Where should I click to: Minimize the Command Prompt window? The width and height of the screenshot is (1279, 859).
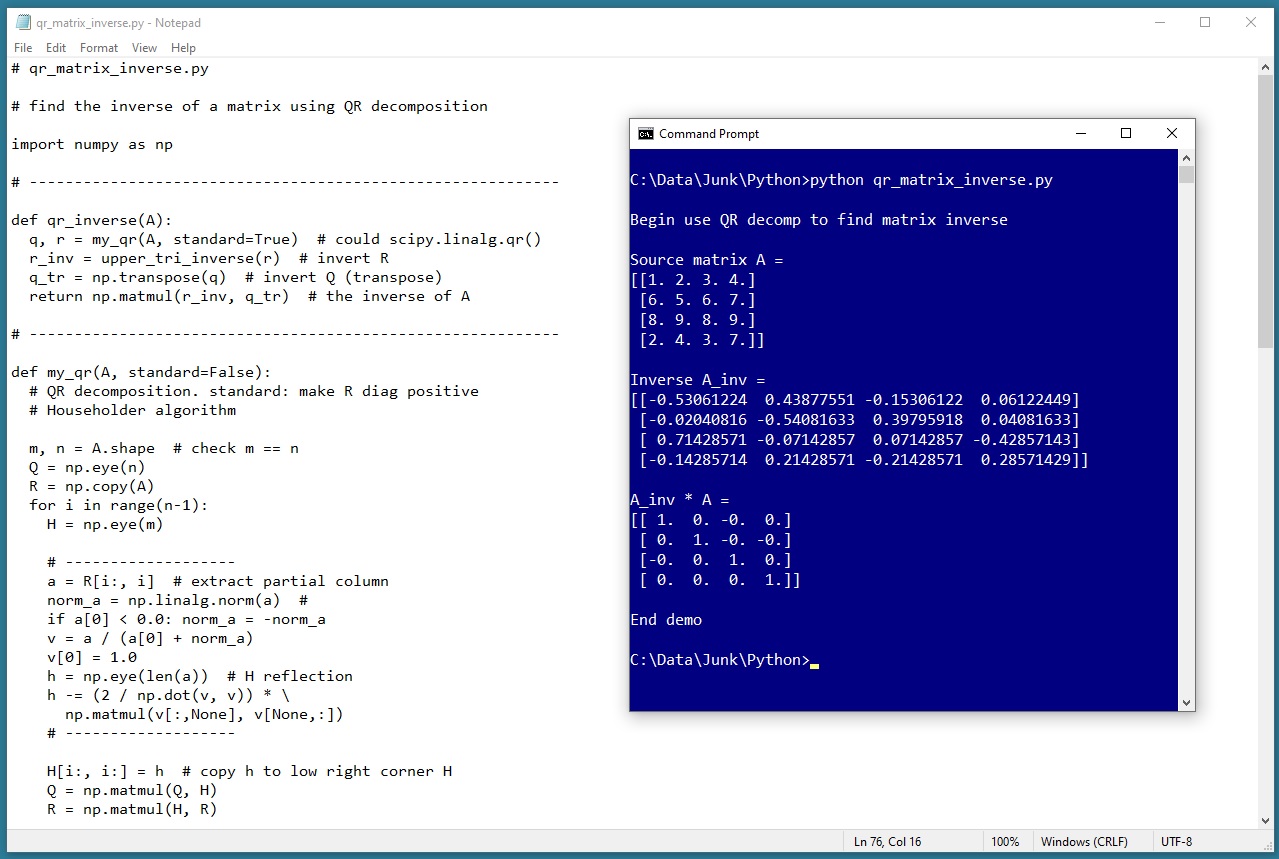click(1080, 134)
